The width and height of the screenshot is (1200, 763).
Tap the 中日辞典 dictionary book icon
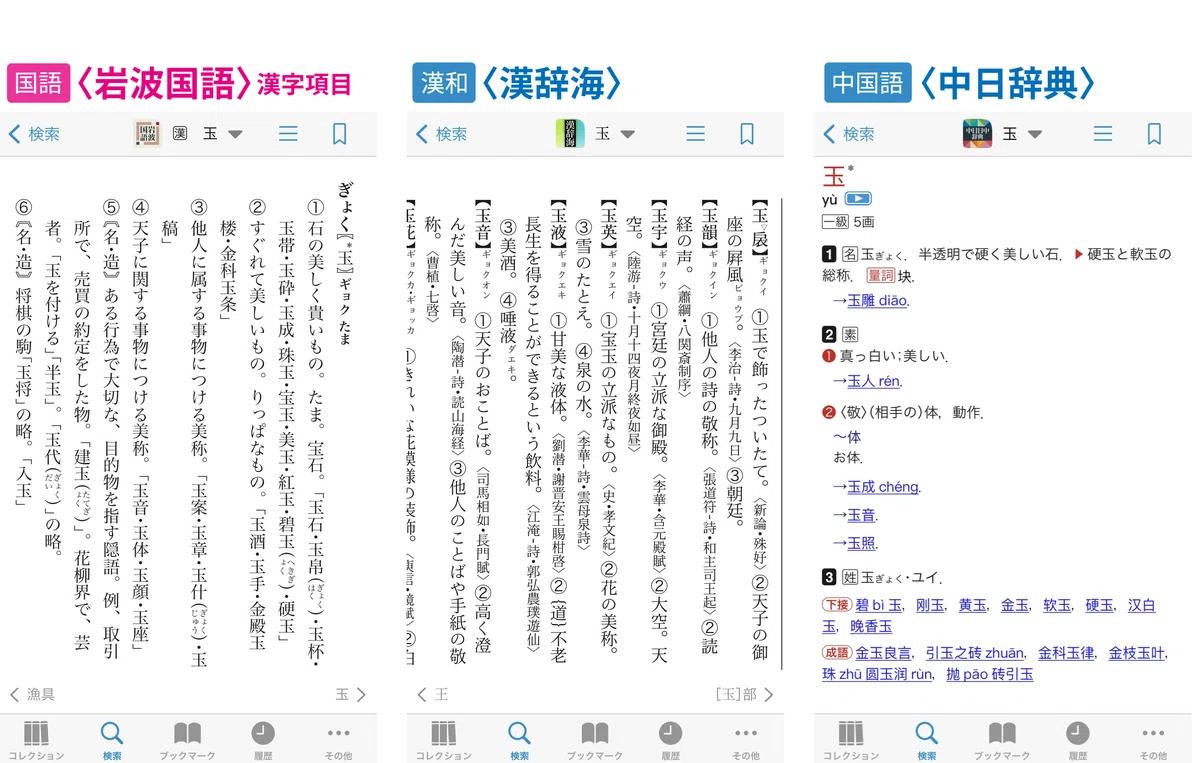coord(977,134)
